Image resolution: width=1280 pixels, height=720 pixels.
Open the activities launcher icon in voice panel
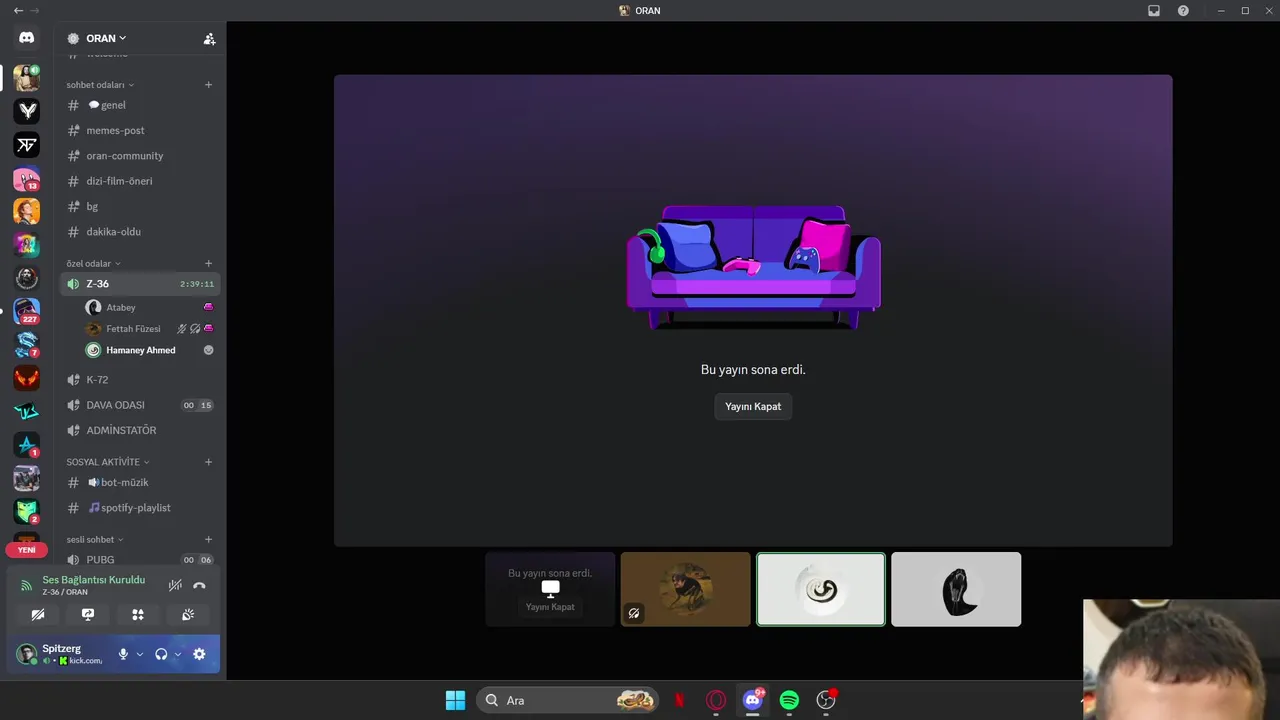(138, 615)
